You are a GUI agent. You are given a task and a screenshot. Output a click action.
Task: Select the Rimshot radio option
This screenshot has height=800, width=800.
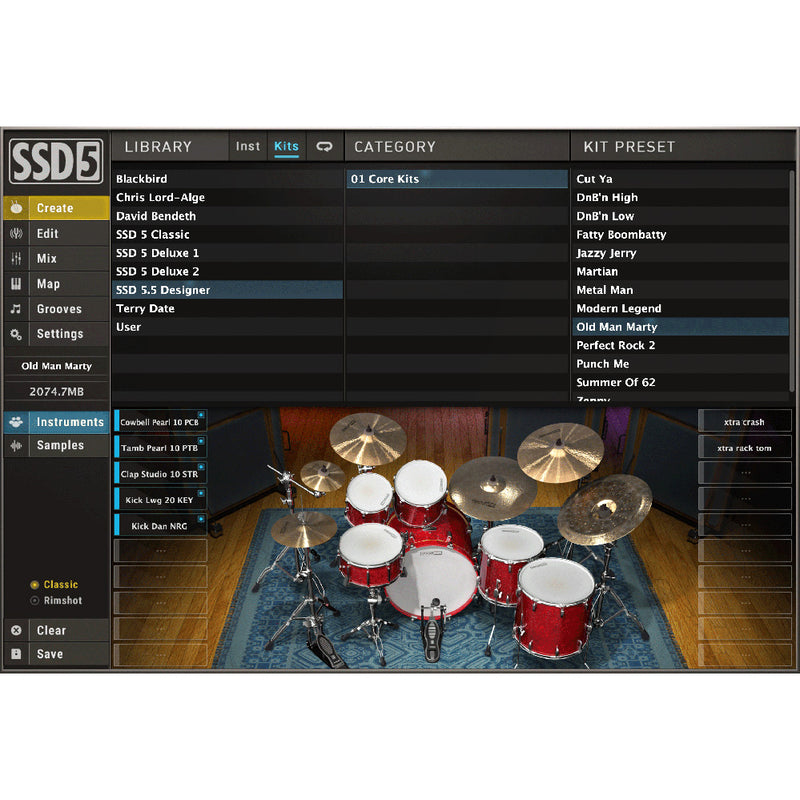click(x=35, y=601)
